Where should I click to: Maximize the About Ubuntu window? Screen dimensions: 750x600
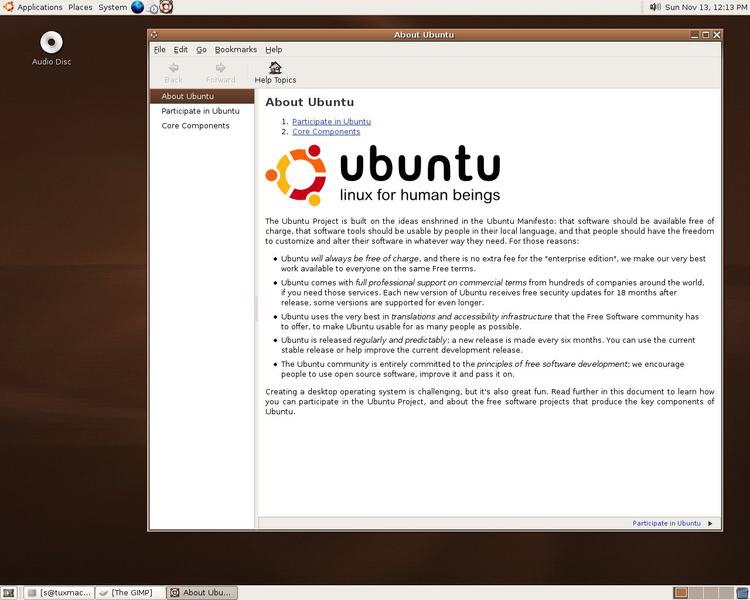[706, 35]
